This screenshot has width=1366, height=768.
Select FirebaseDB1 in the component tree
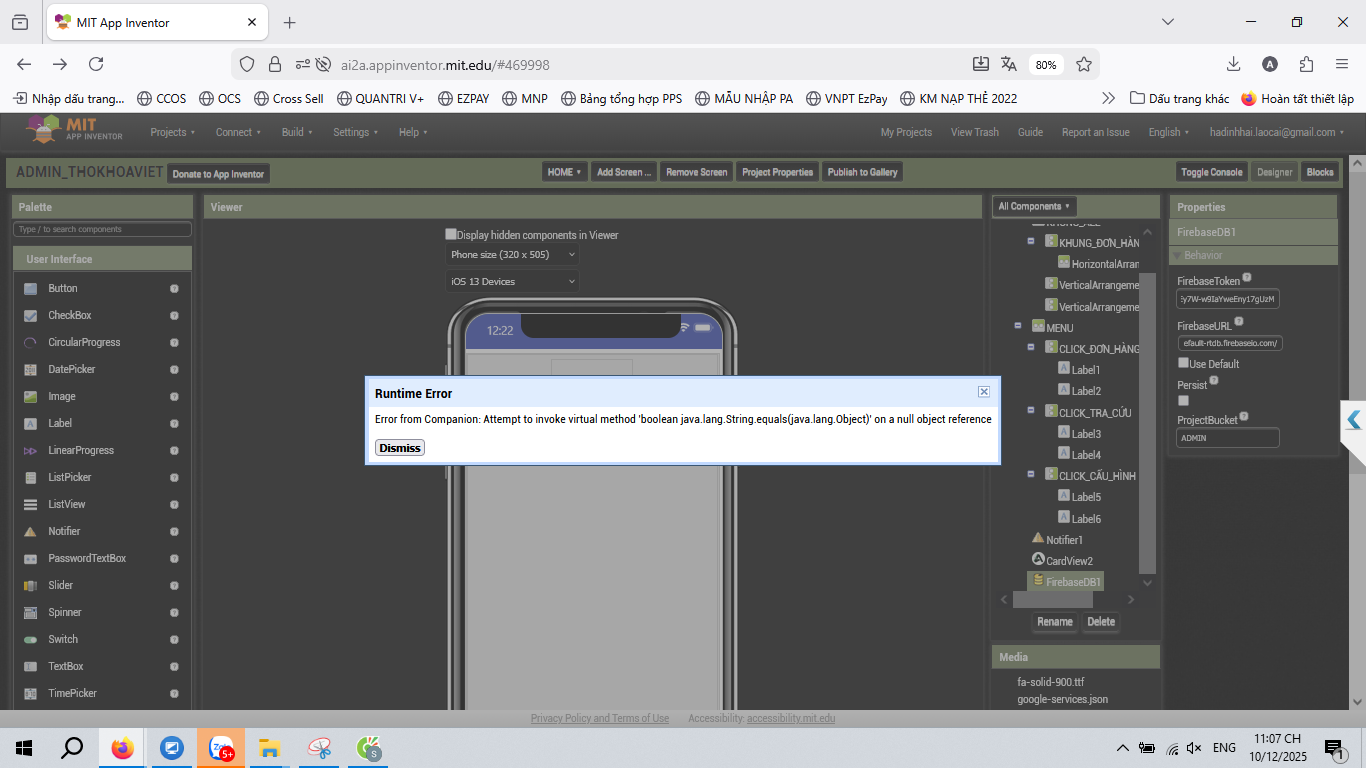(1073, 582)
